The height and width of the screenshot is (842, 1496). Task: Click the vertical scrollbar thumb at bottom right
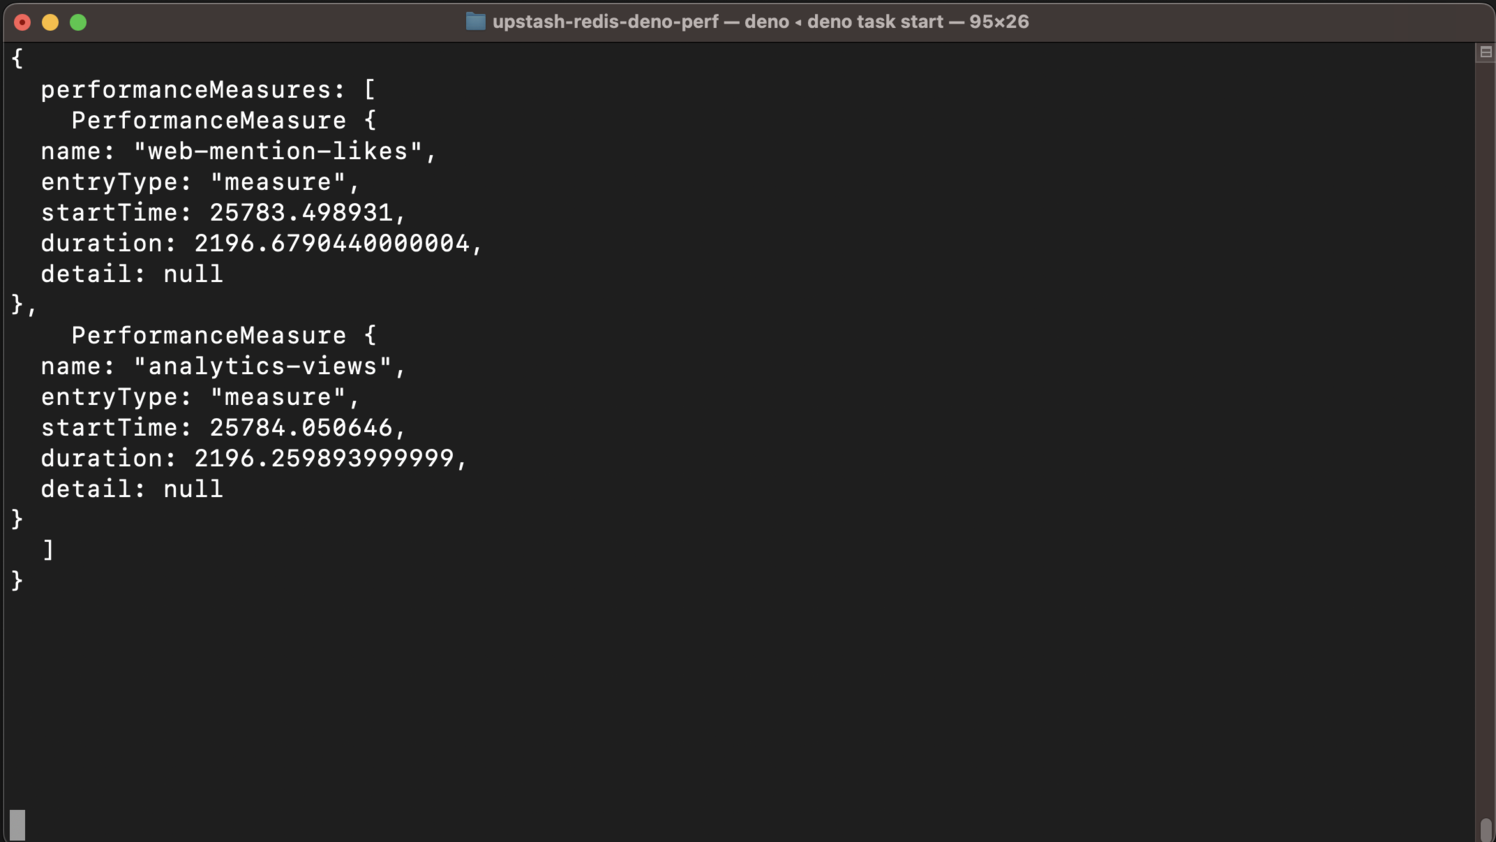click(x=1486, y=829)
